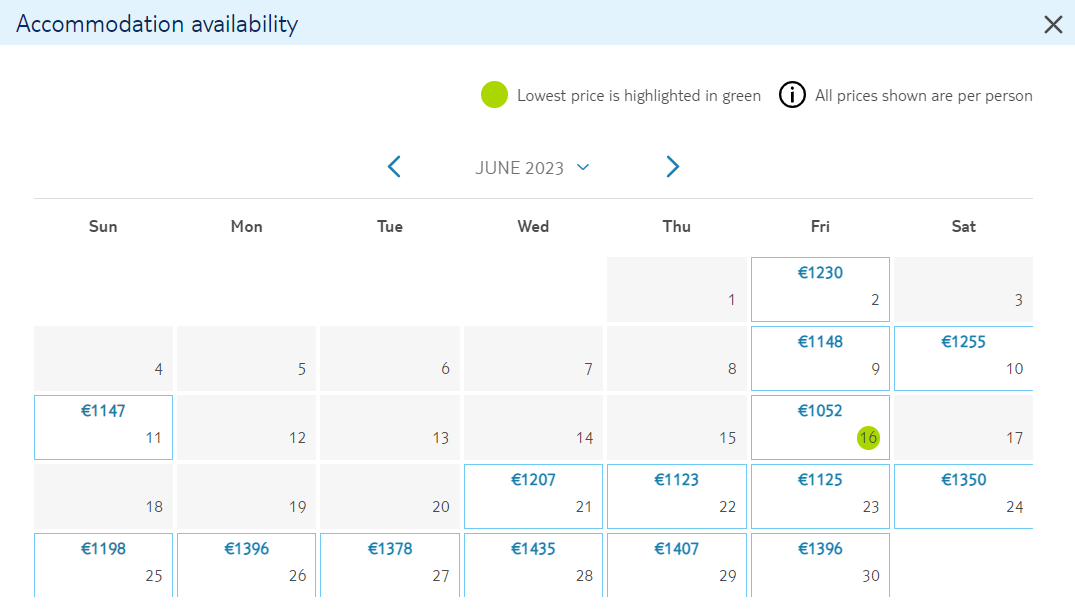Click the unavailable June 12 cell
The height and width of the screenshot is (613, 1075).
pos(246,427)
